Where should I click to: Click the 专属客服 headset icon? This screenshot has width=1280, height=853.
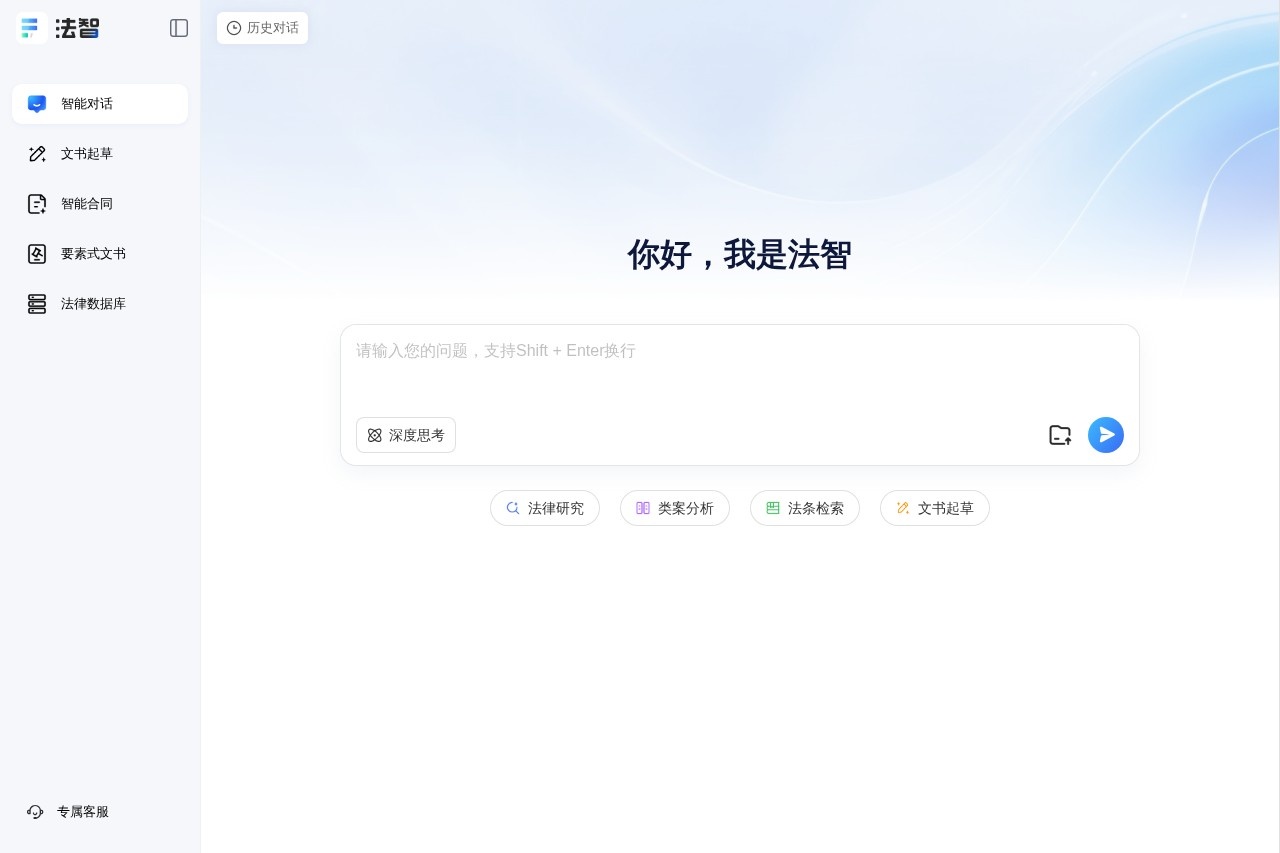pos(35,812)
